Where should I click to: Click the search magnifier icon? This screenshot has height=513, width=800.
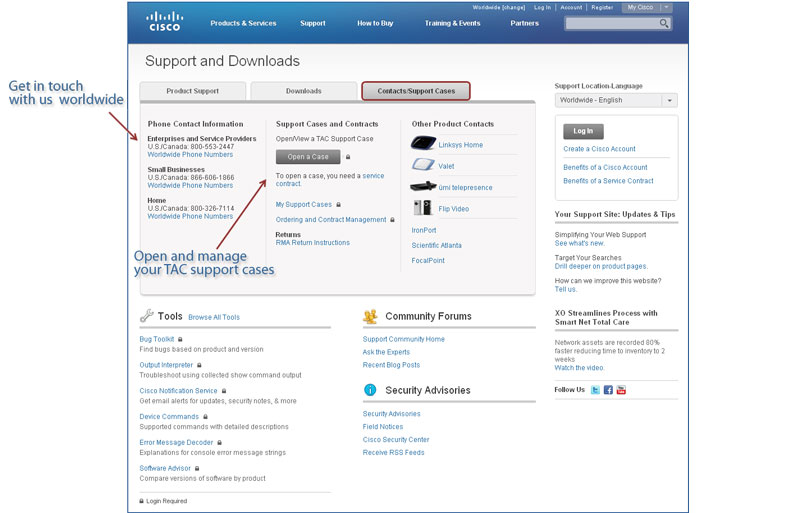[663, 23]
